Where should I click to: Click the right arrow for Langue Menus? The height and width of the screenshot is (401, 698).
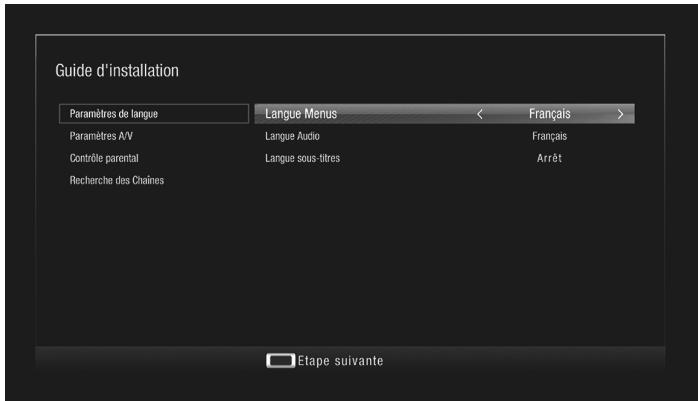[x=620, y=114]
